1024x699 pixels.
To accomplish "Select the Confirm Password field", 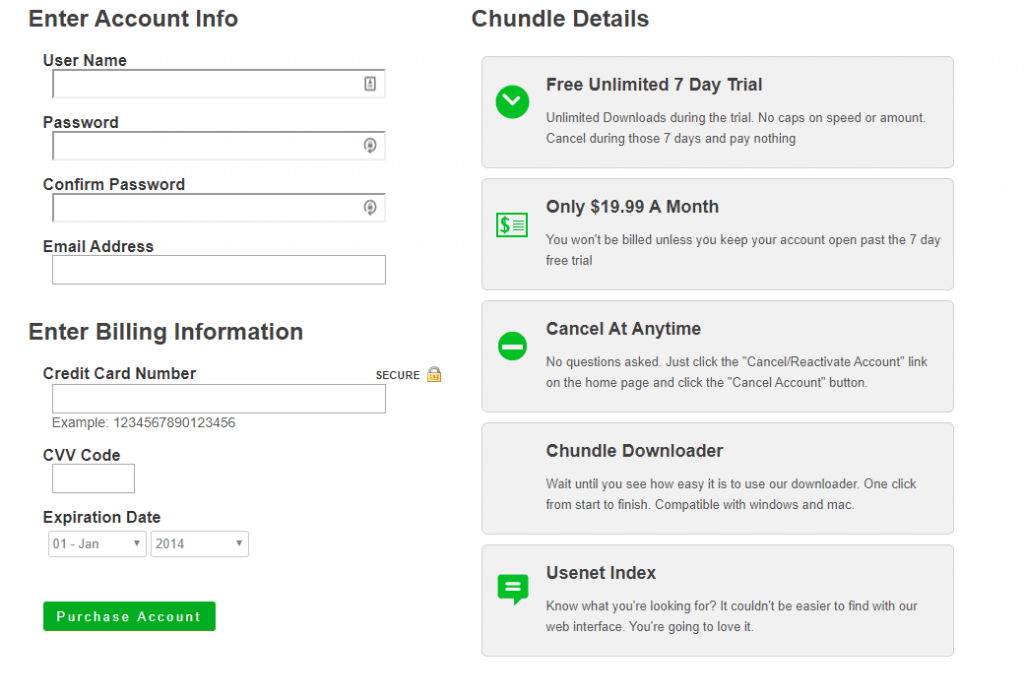I will pyautogui.click(x=205, y=208).
